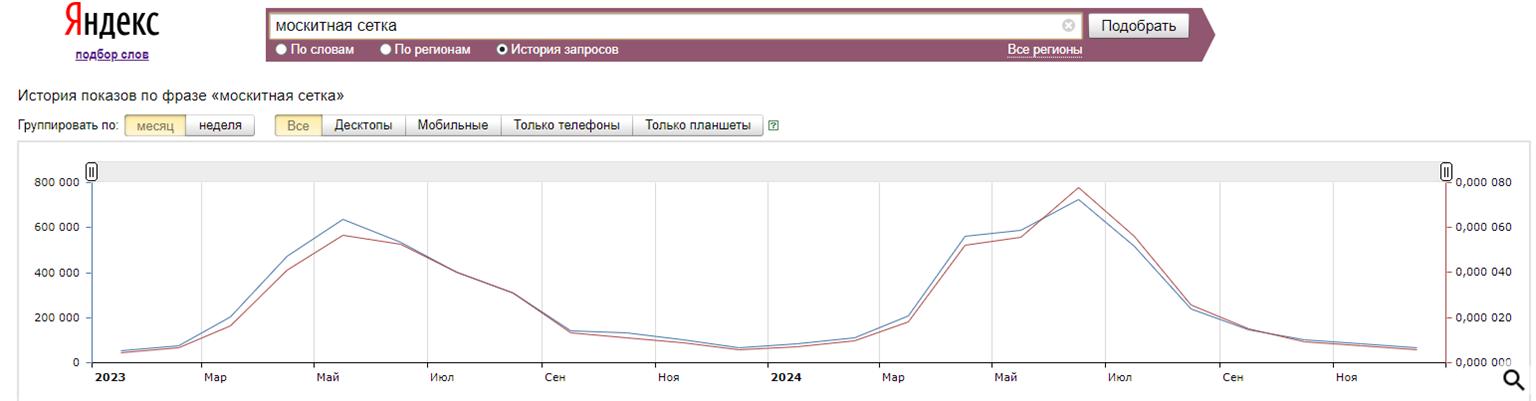Click the magnifier zoom icon on chart
Image resolution: width=1536 pixels, height=401 pixels.
[x=1514, y=380]
